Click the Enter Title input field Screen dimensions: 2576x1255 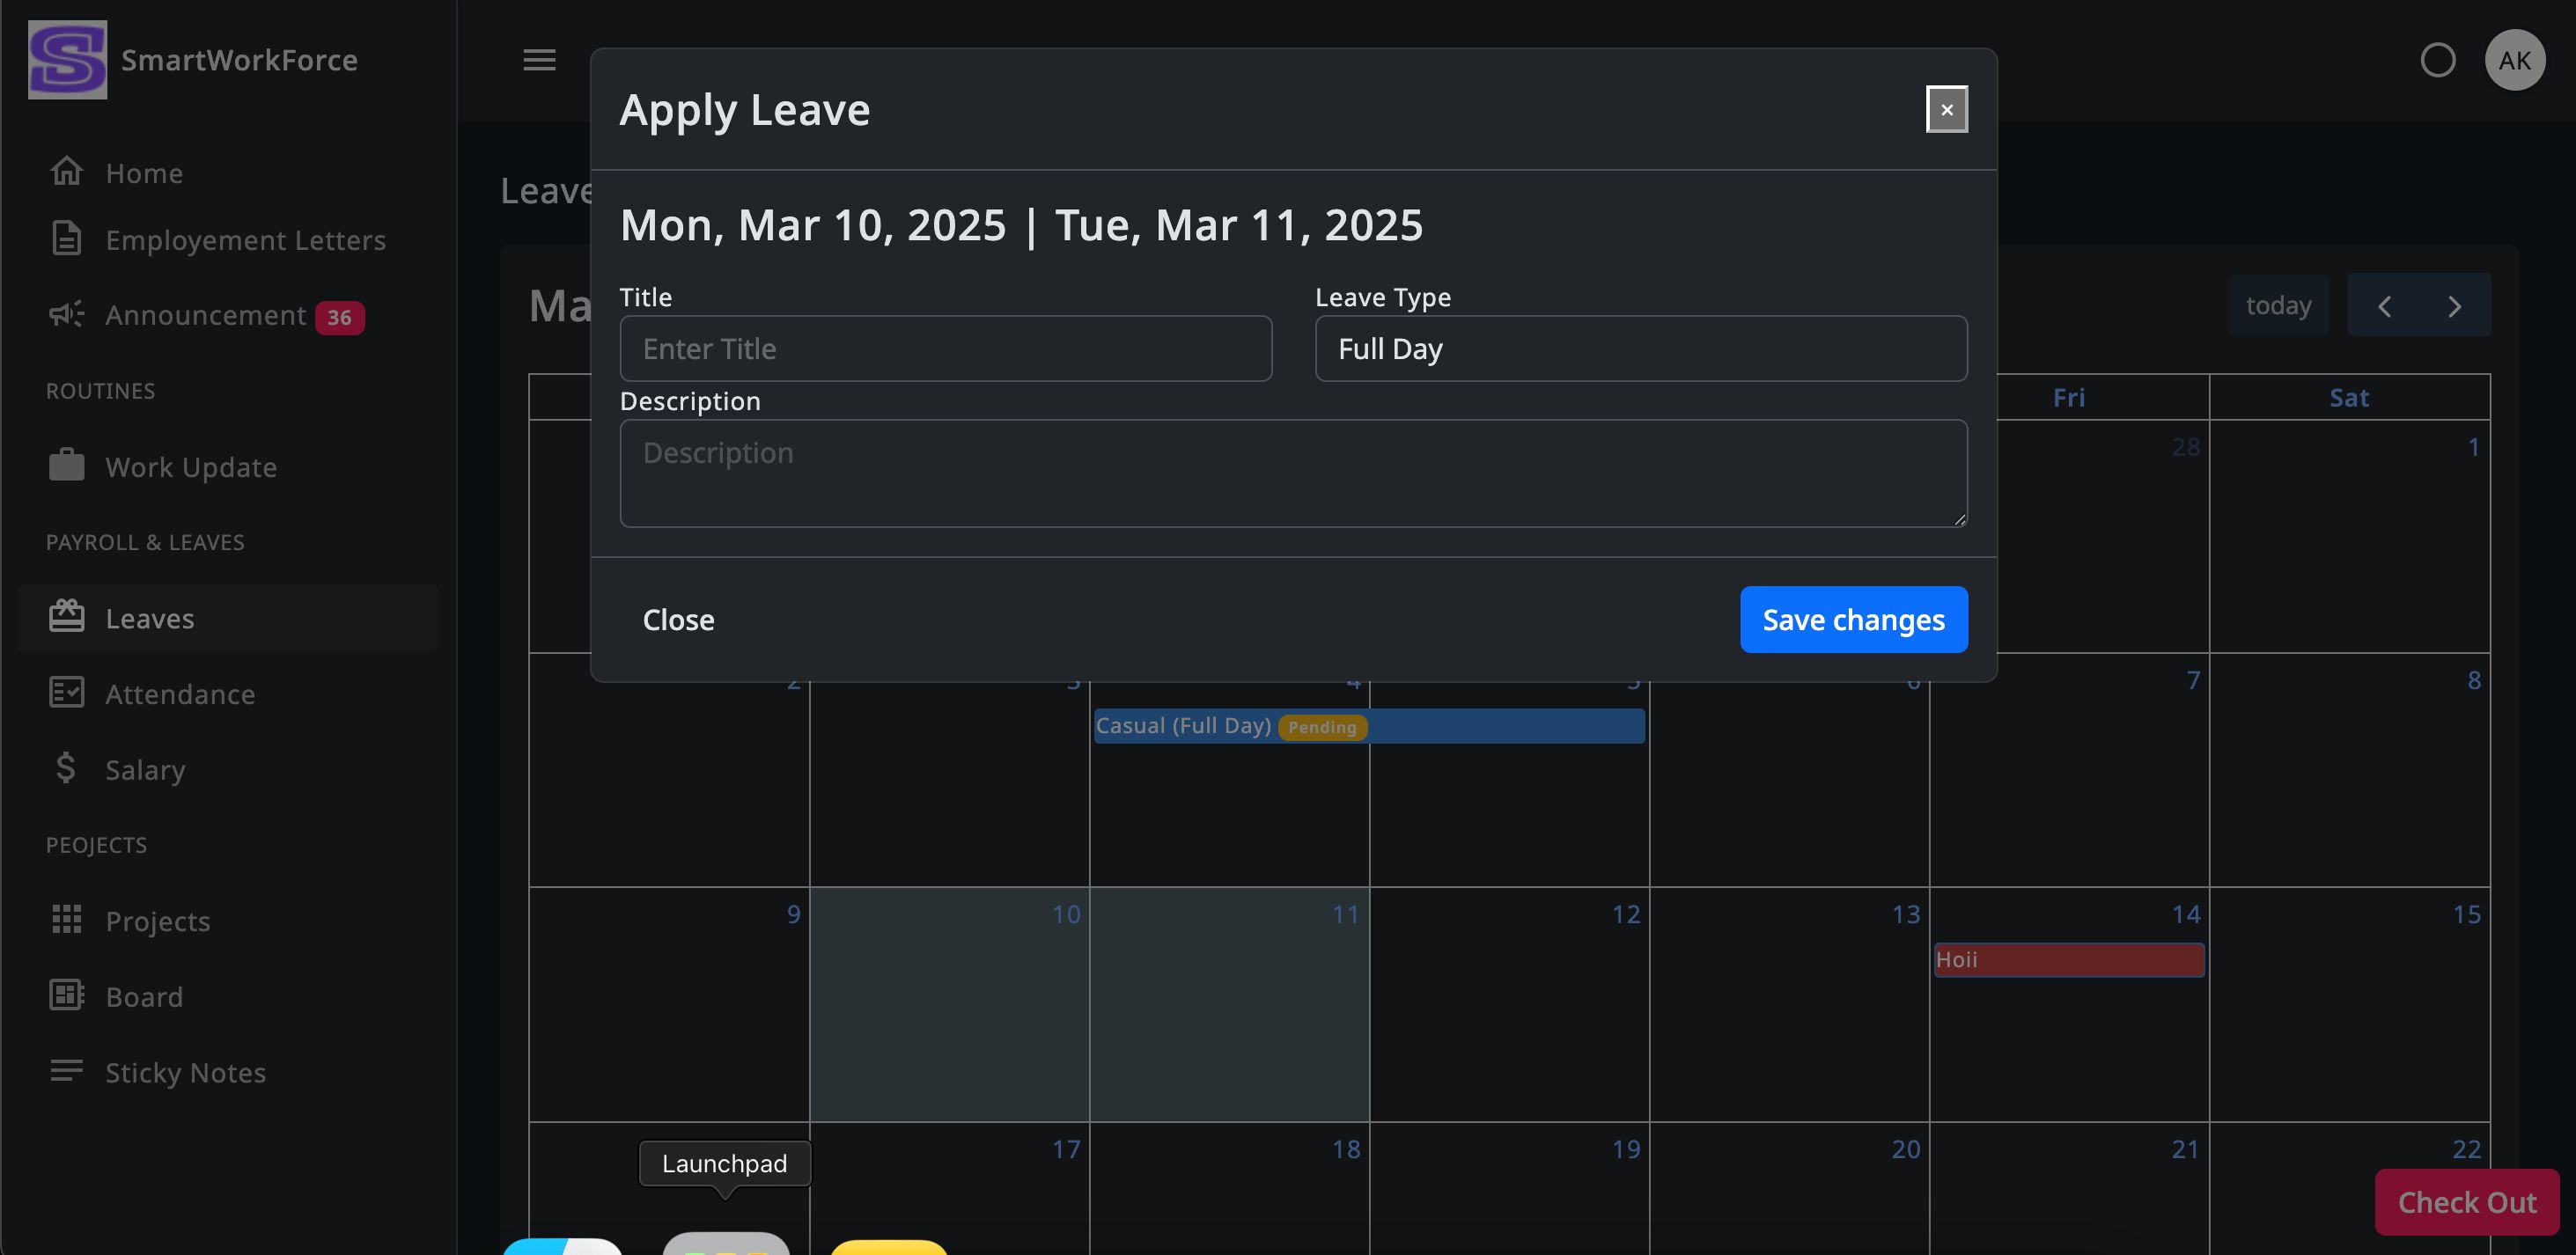(945, 349)
